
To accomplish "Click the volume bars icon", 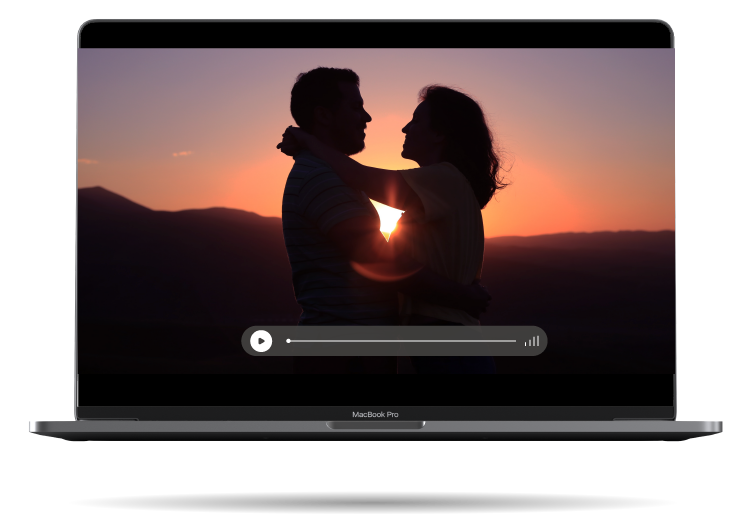I will [x=531, y=341].
